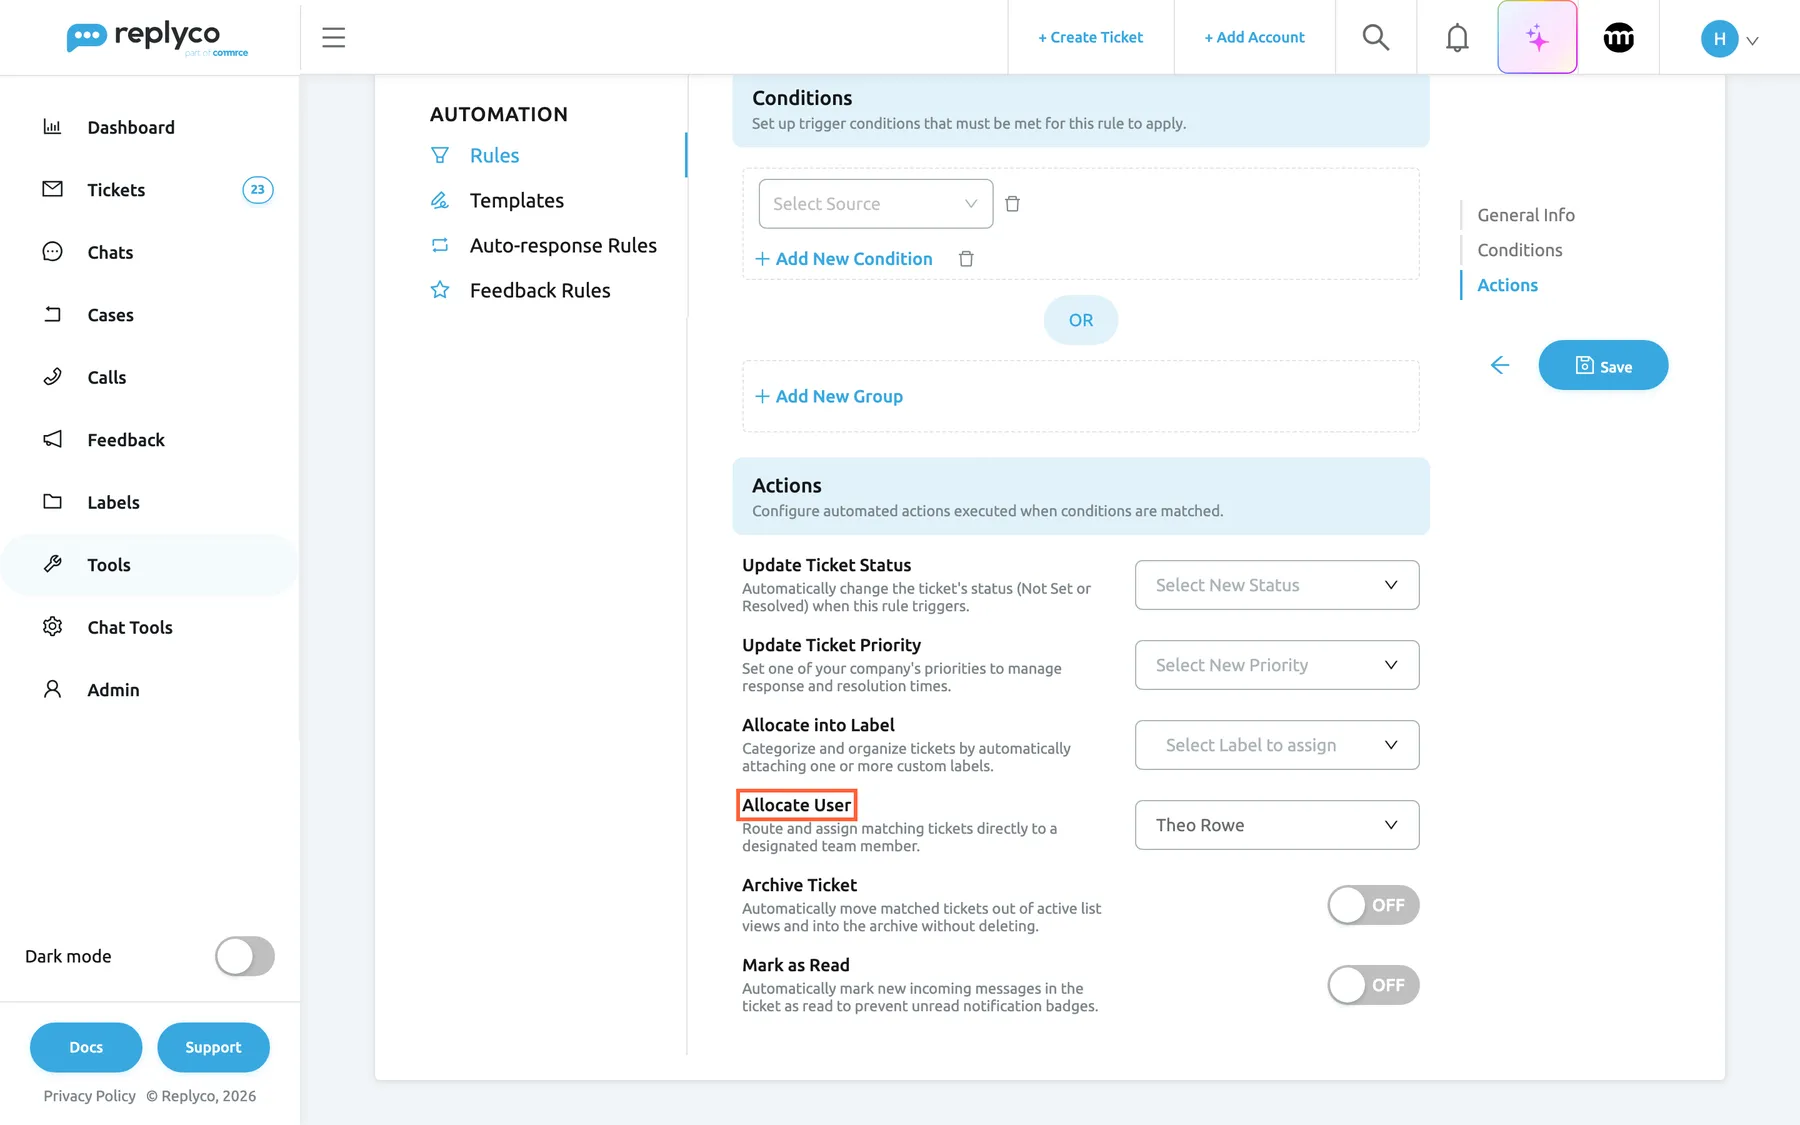The width and height of the screenshot is (1800, 1125).
Task: Open the Privacy Policy link
Action: coord(89,1096)
